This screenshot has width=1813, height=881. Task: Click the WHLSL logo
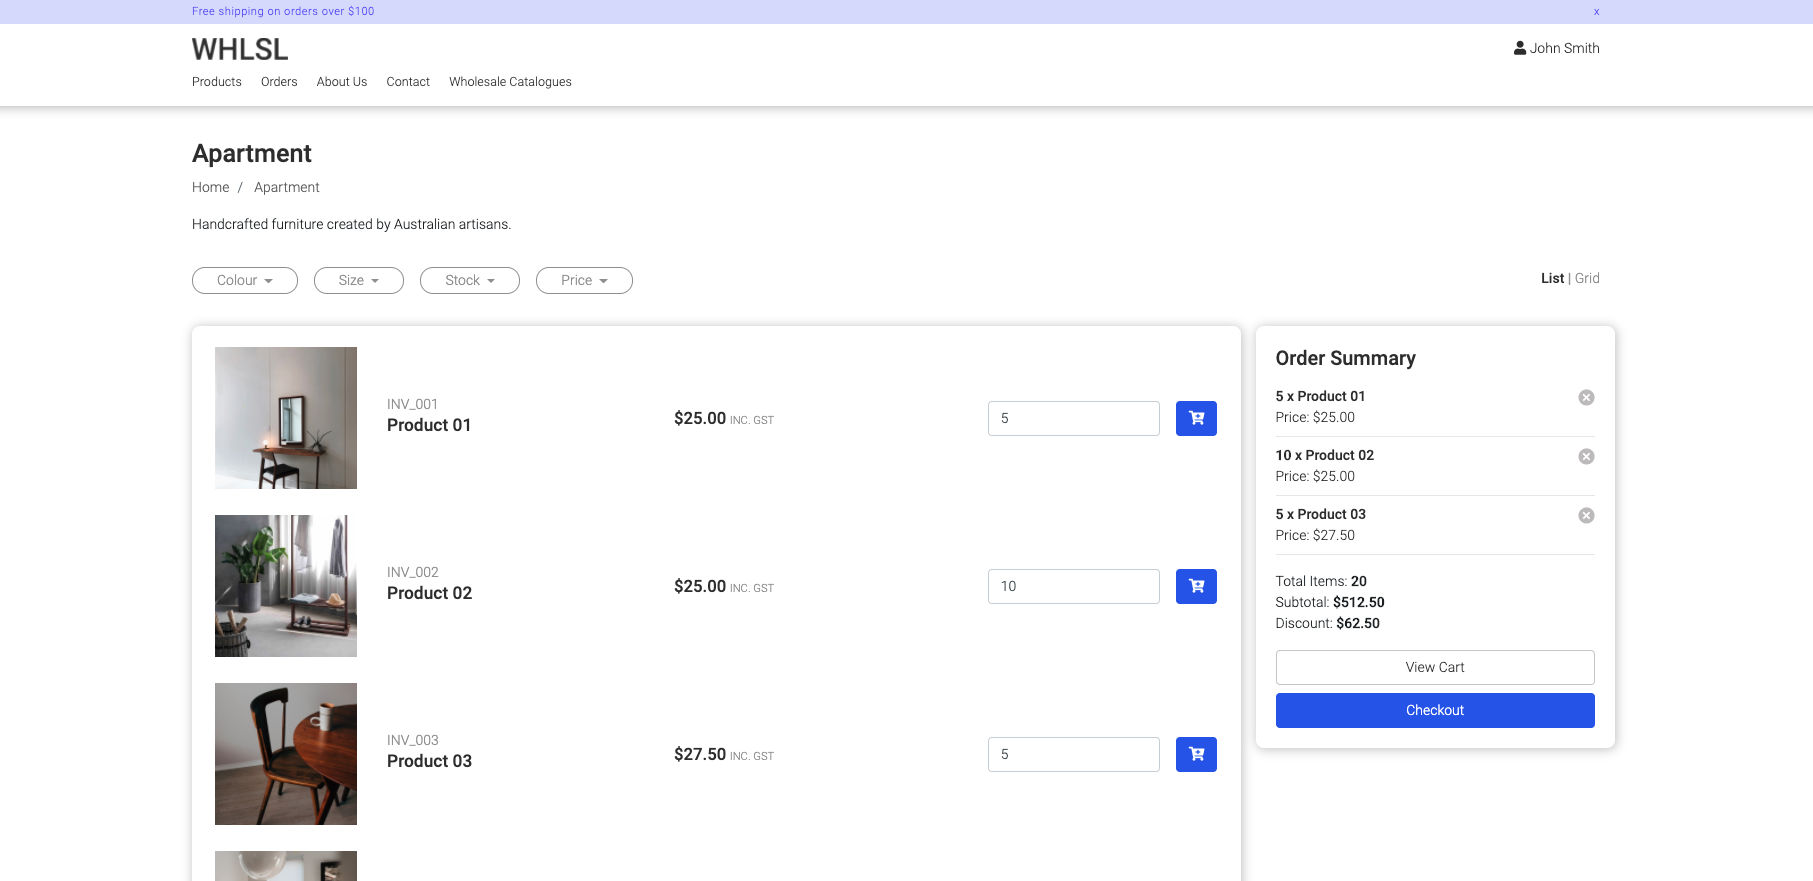(240, 49)
